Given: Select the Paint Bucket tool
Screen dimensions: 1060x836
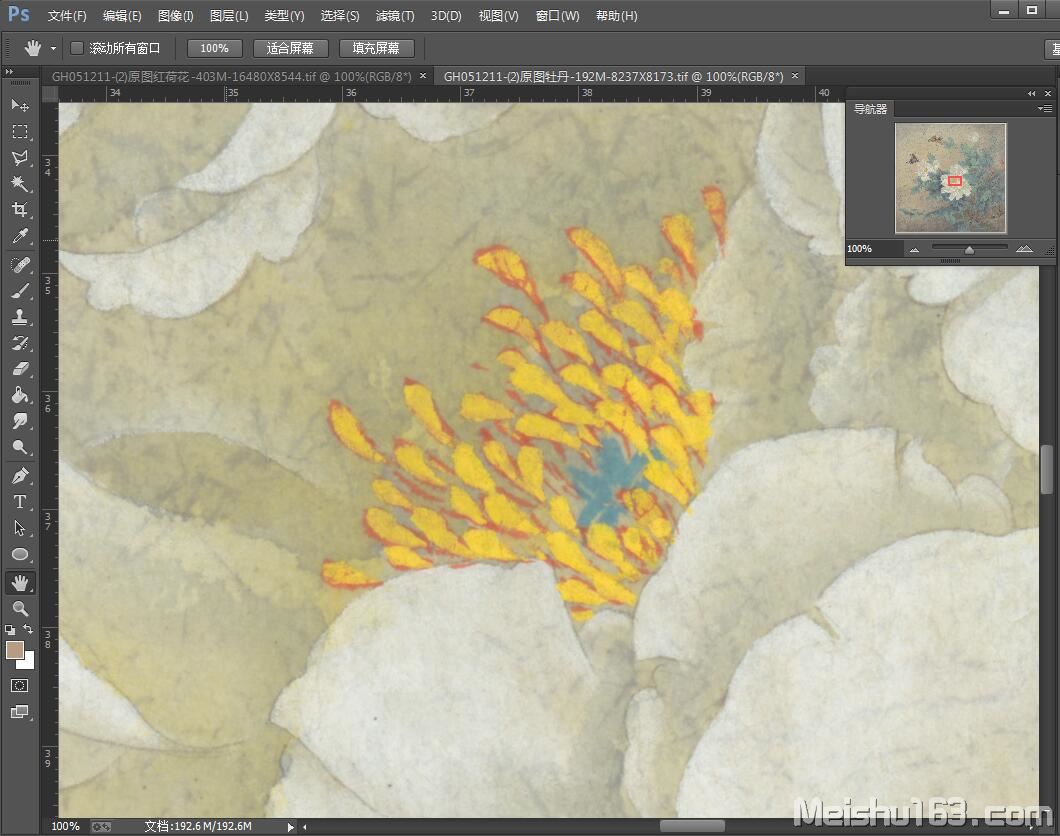Looking at the screenshot, I should 20,395.
